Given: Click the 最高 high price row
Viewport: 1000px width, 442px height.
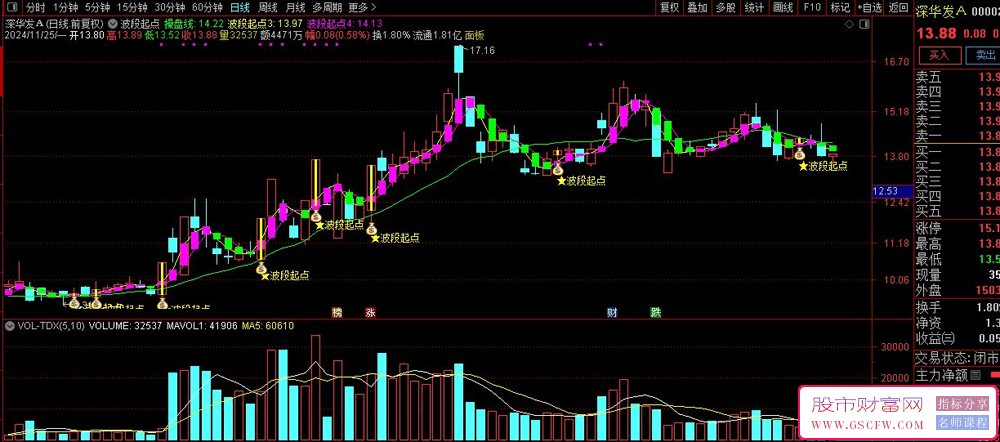Looking at the screenshot, I should 957,244.
